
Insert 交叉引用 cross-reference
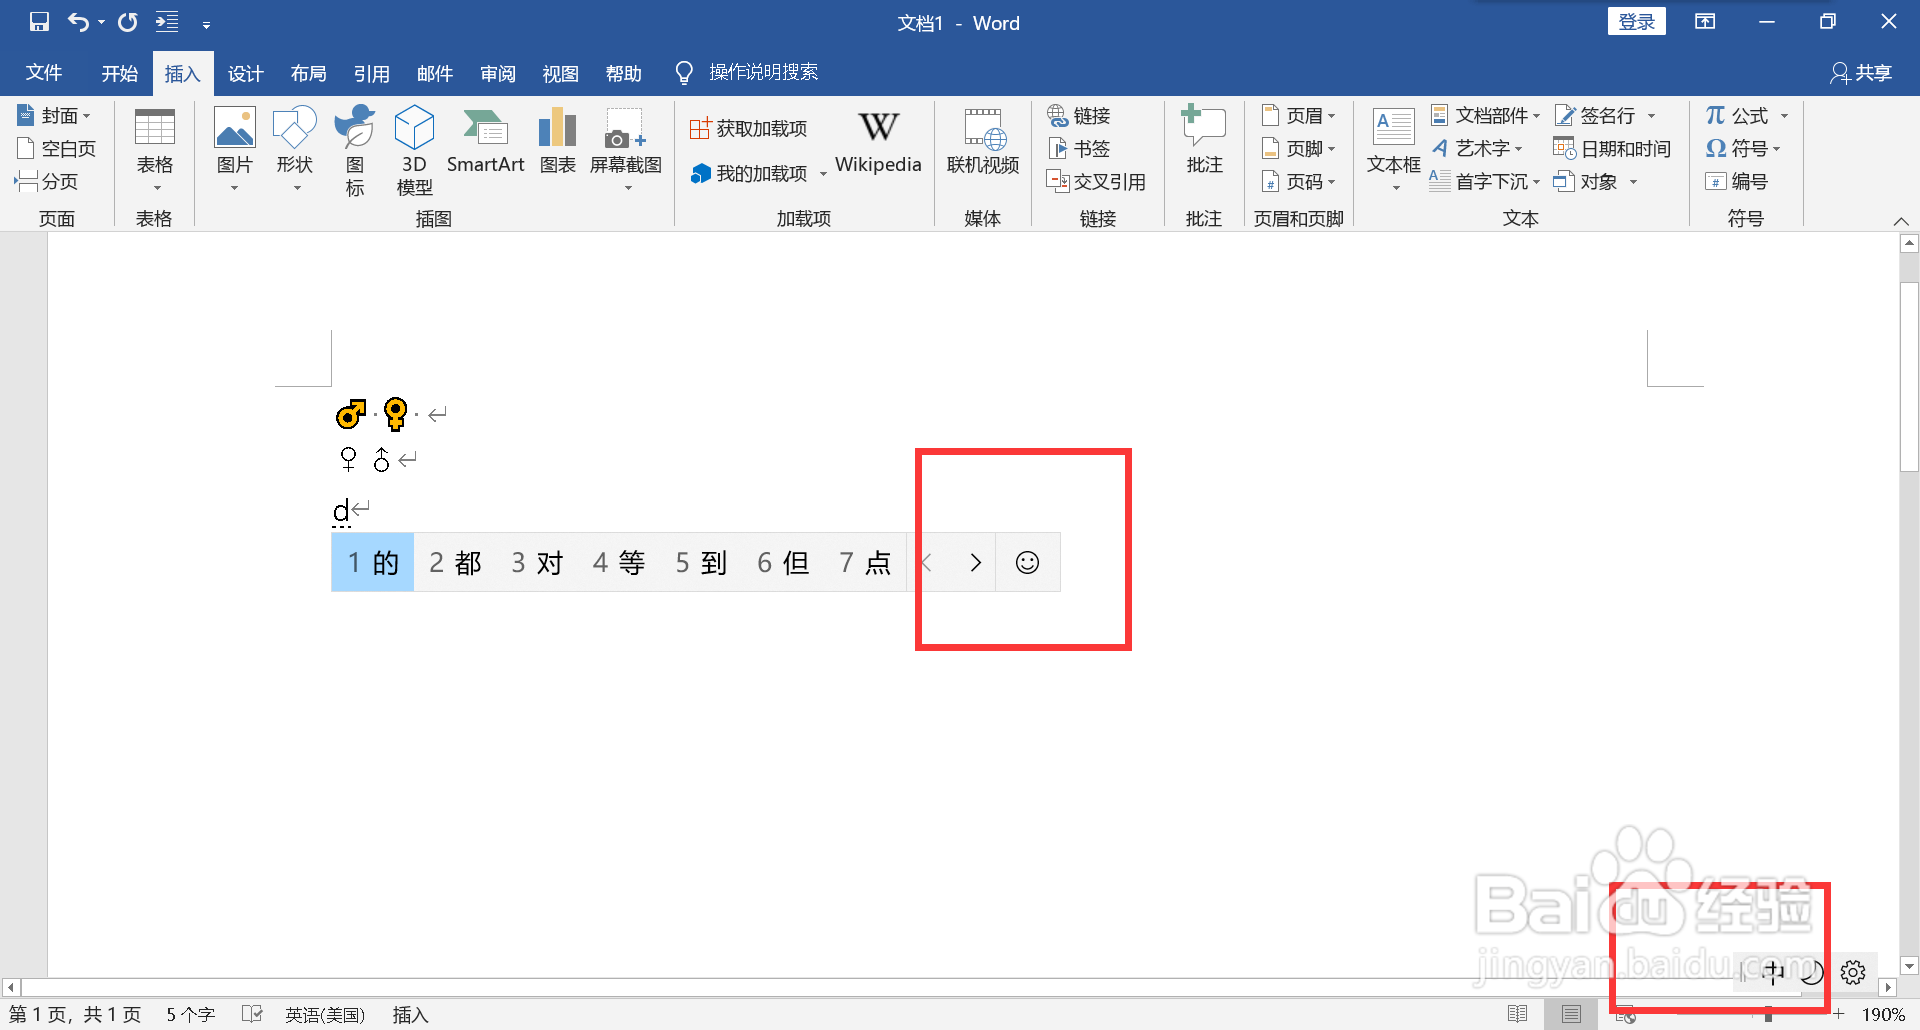click(x=1096, y=181)
